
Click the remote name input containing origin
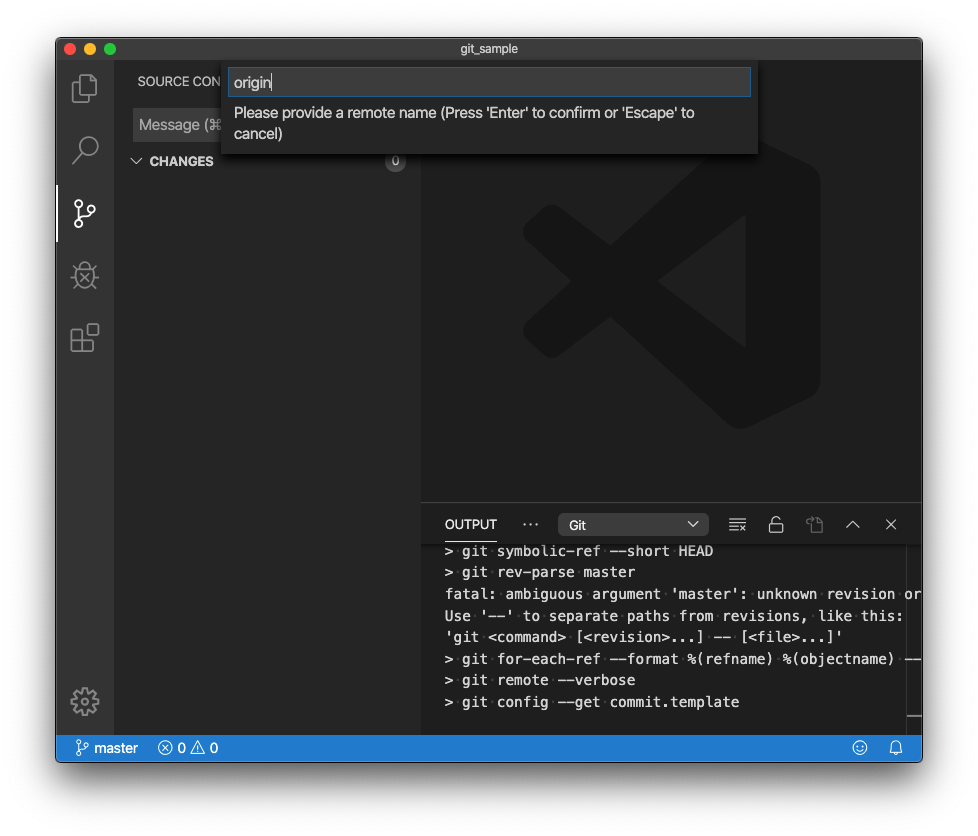click(489, 82)
